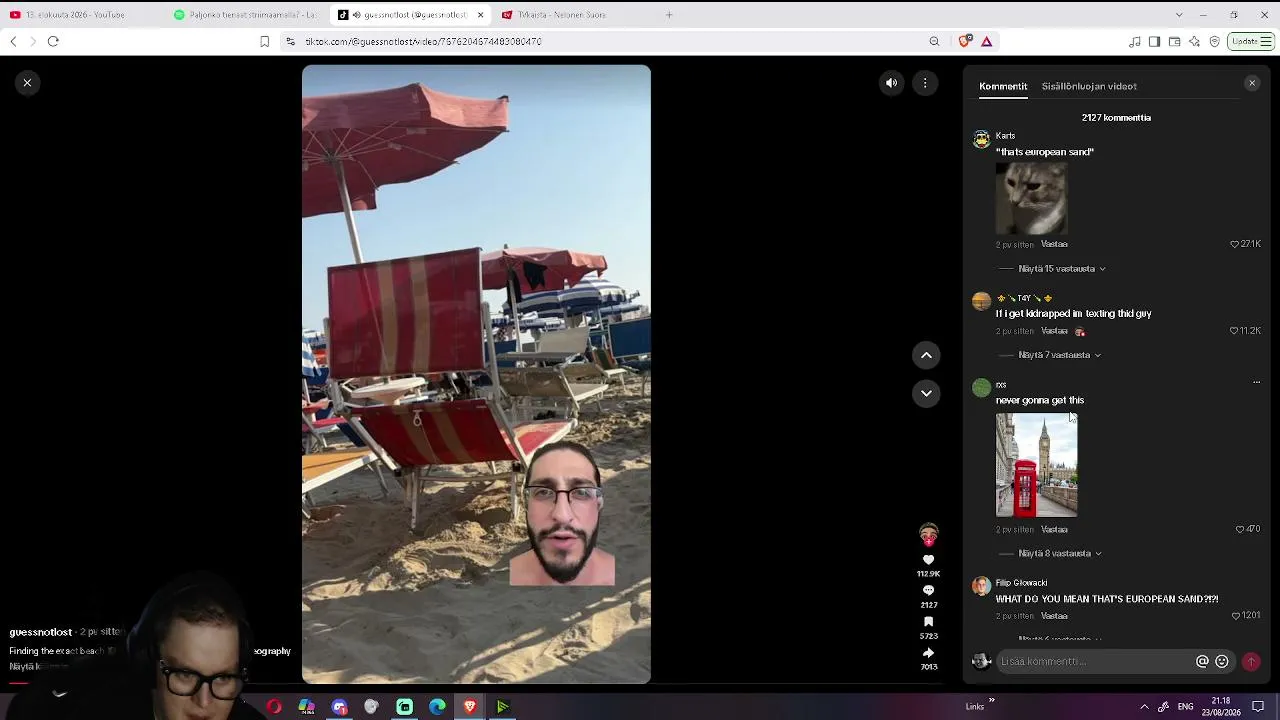Mute the TikTok video sound
This screenshot has height=720, width=1280.
coord(892,83)
